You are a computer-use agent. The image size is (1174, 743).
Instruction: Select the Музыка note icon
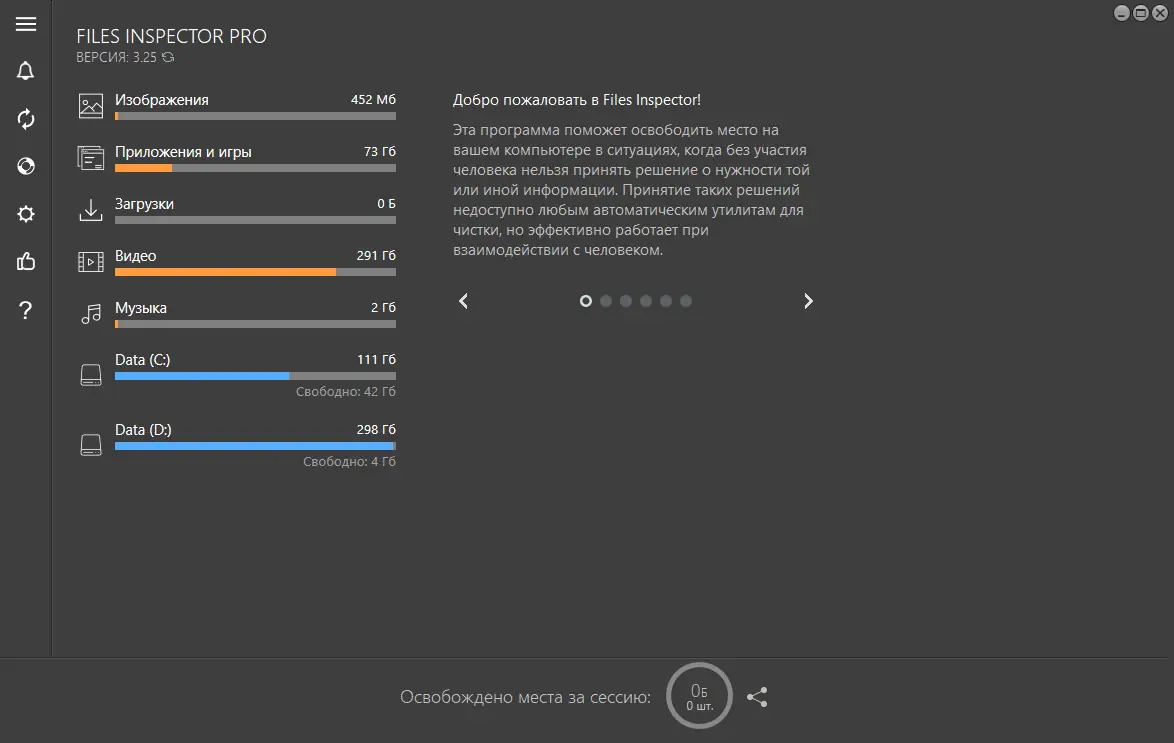coord(91,312)
